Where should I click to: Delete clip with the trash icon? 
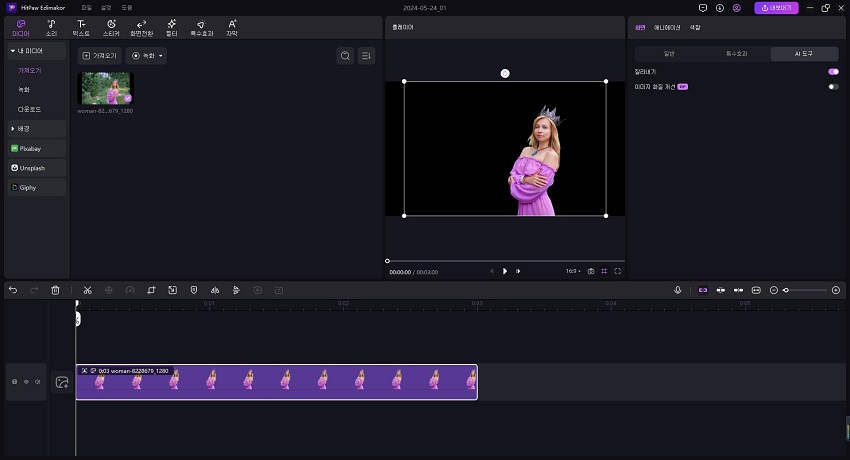coord(55,290)
